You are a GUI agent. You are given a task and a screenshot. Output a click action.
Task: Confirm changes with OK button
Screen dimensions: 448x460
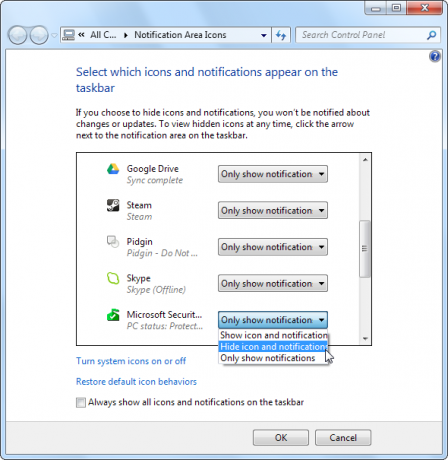tap(281, 437)
